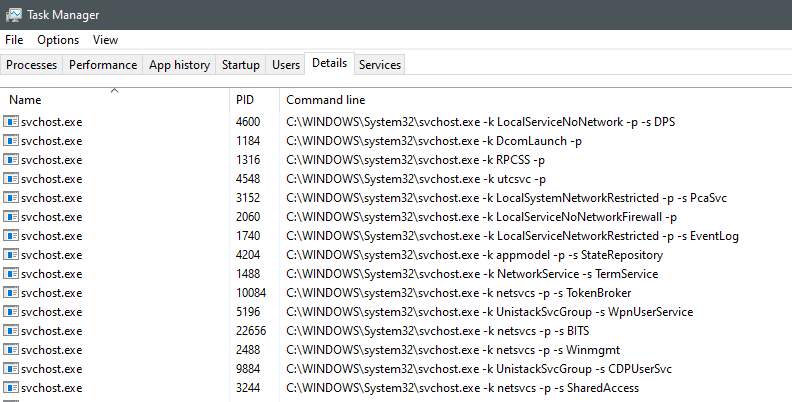792x402 pixels.
Task: Click the netsvcs BITS command line
Action: coord(438,331)
